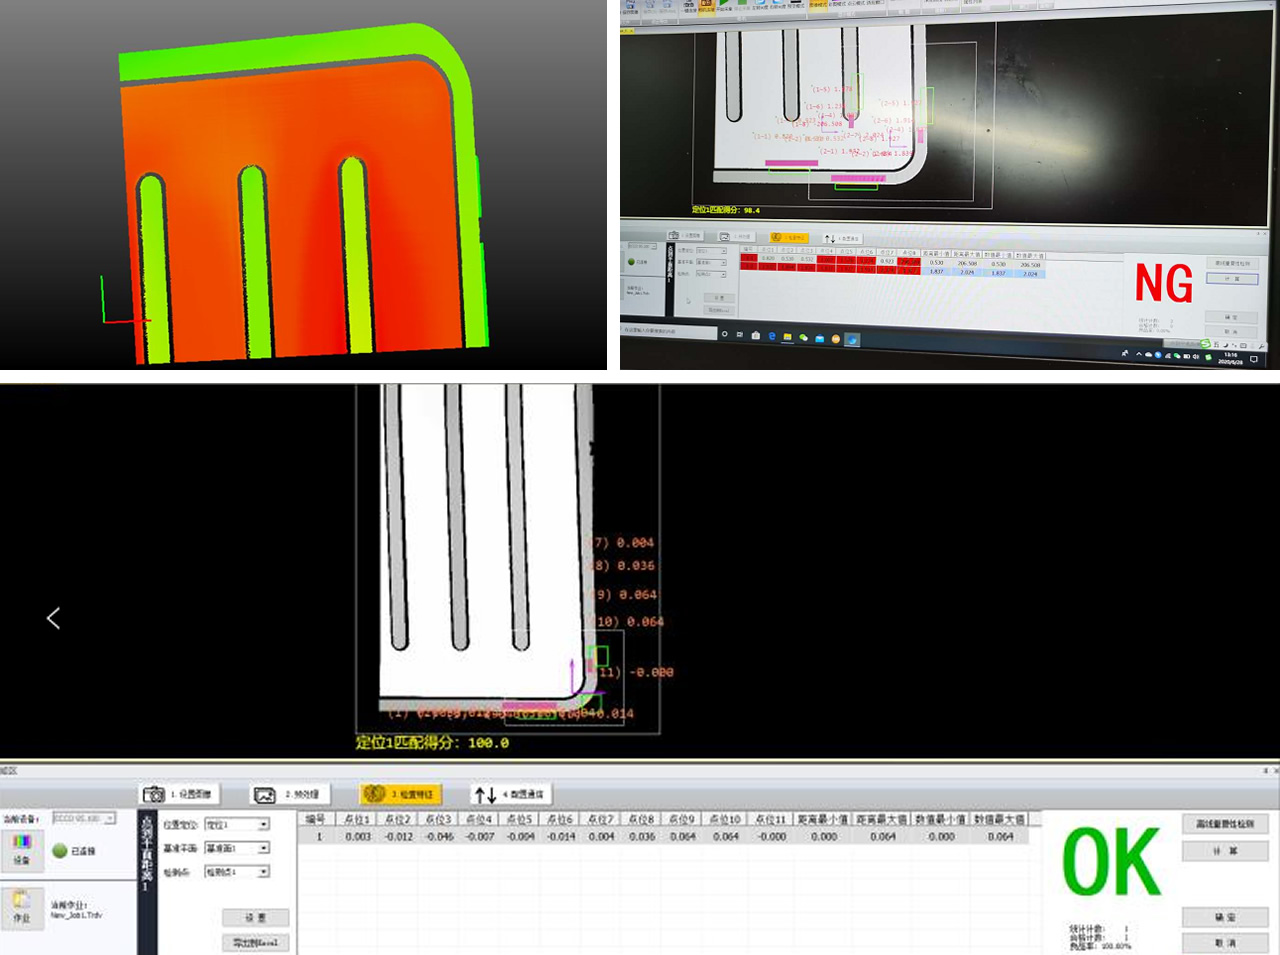Click New_Job1.Tndv job name text
The image size is (1280, 955).
pyautogui.click(x=76, y=916)
